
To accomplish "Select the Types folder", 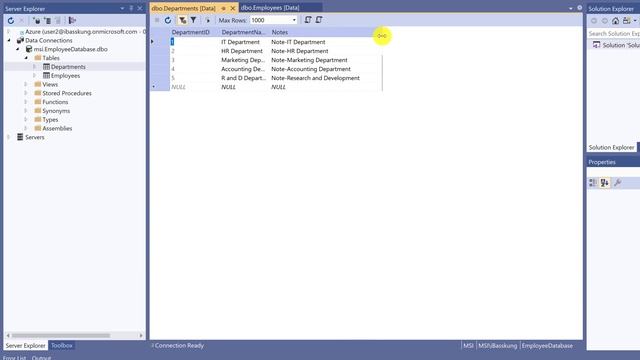I will point(50,120).
